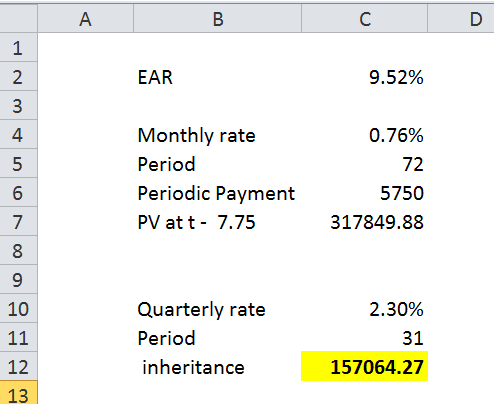Viewport: 494px width, 404px height.
Task: Click the 0.76% value cell
Action: coord(365,135)
